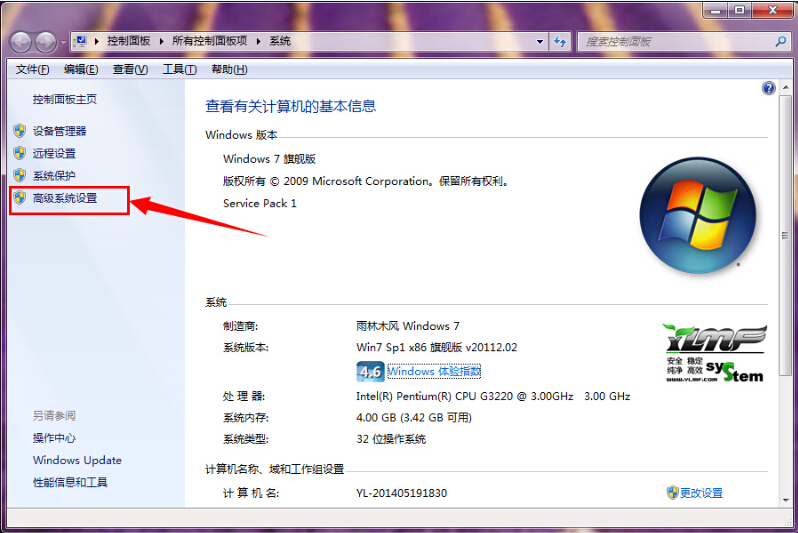Open the 文件(F) menu

(x=32, y=69)
